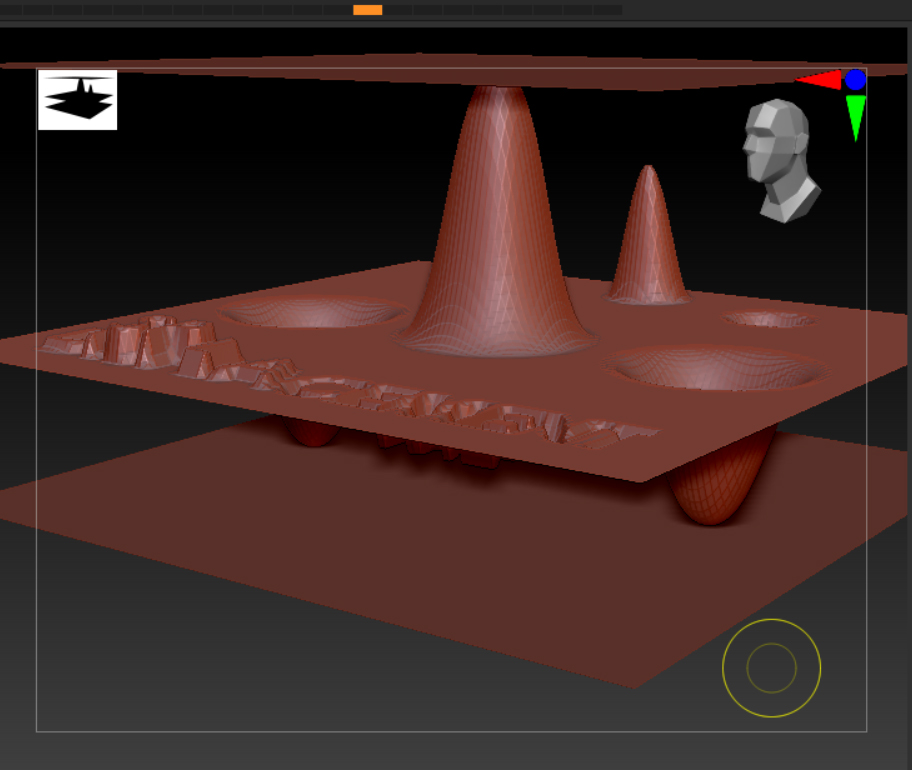Click the crater left of the tallest peak

tap(314, 312)
